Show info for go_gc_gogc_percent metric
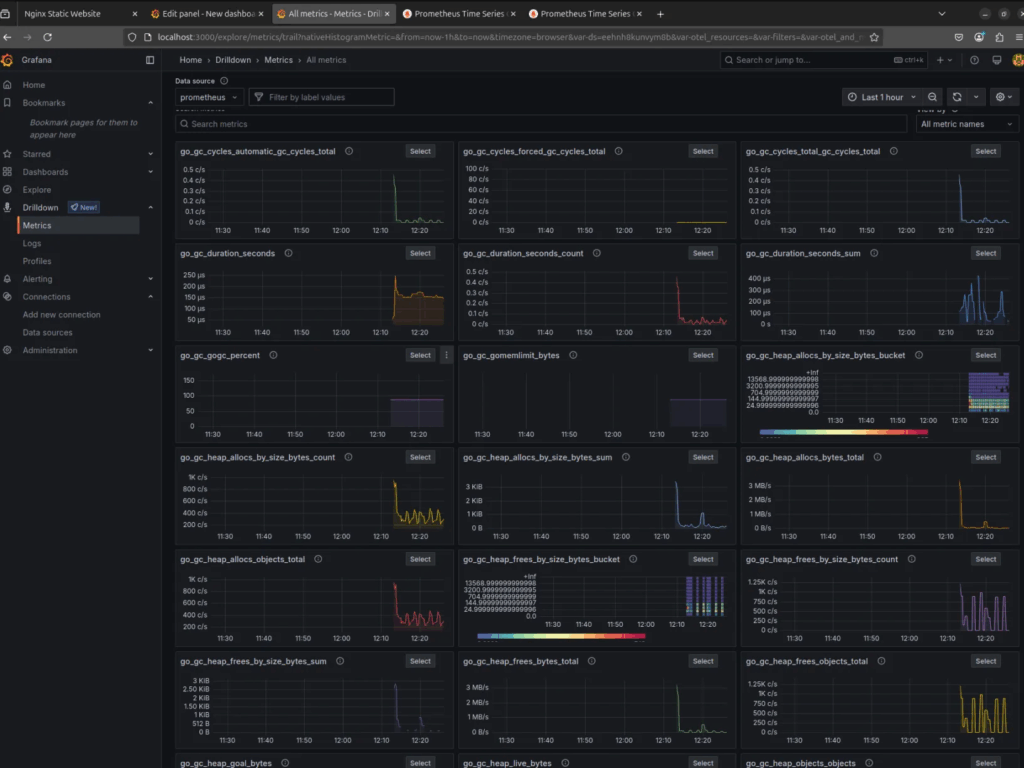Screen dimensions: 1024x768 [x=274, y=355]
